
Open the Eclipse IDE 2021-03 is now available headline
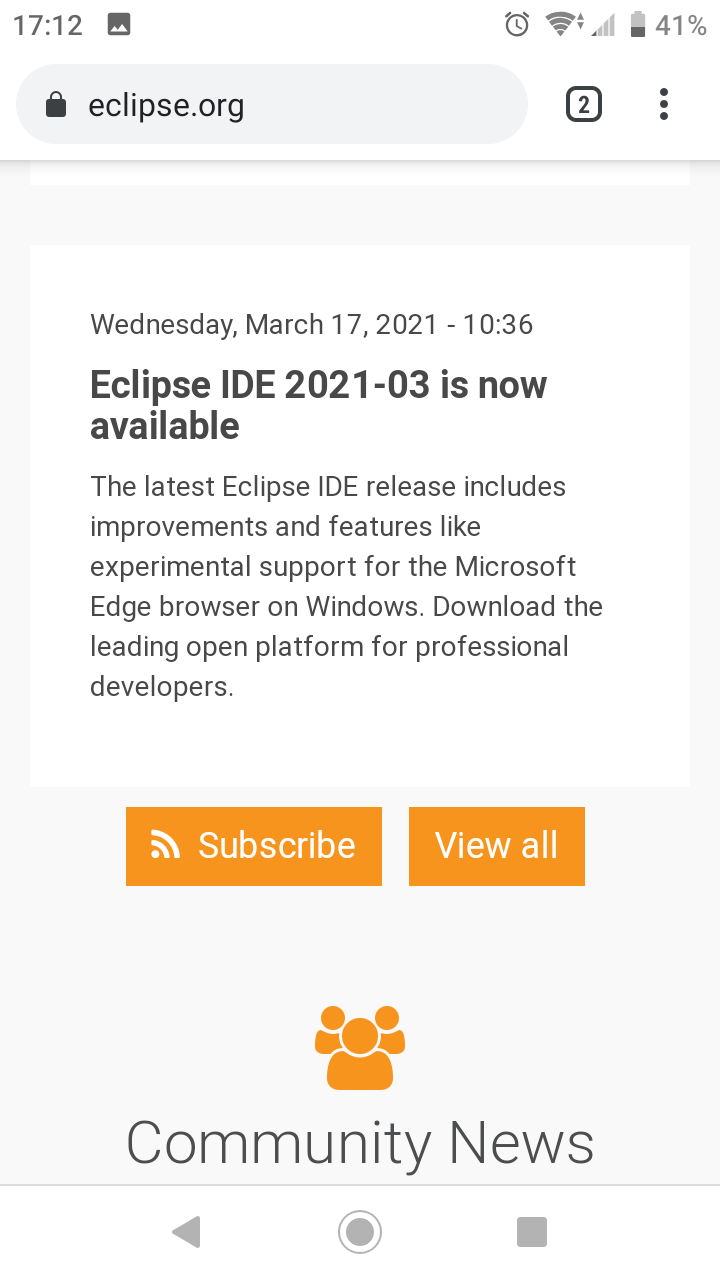pos(319,405)
